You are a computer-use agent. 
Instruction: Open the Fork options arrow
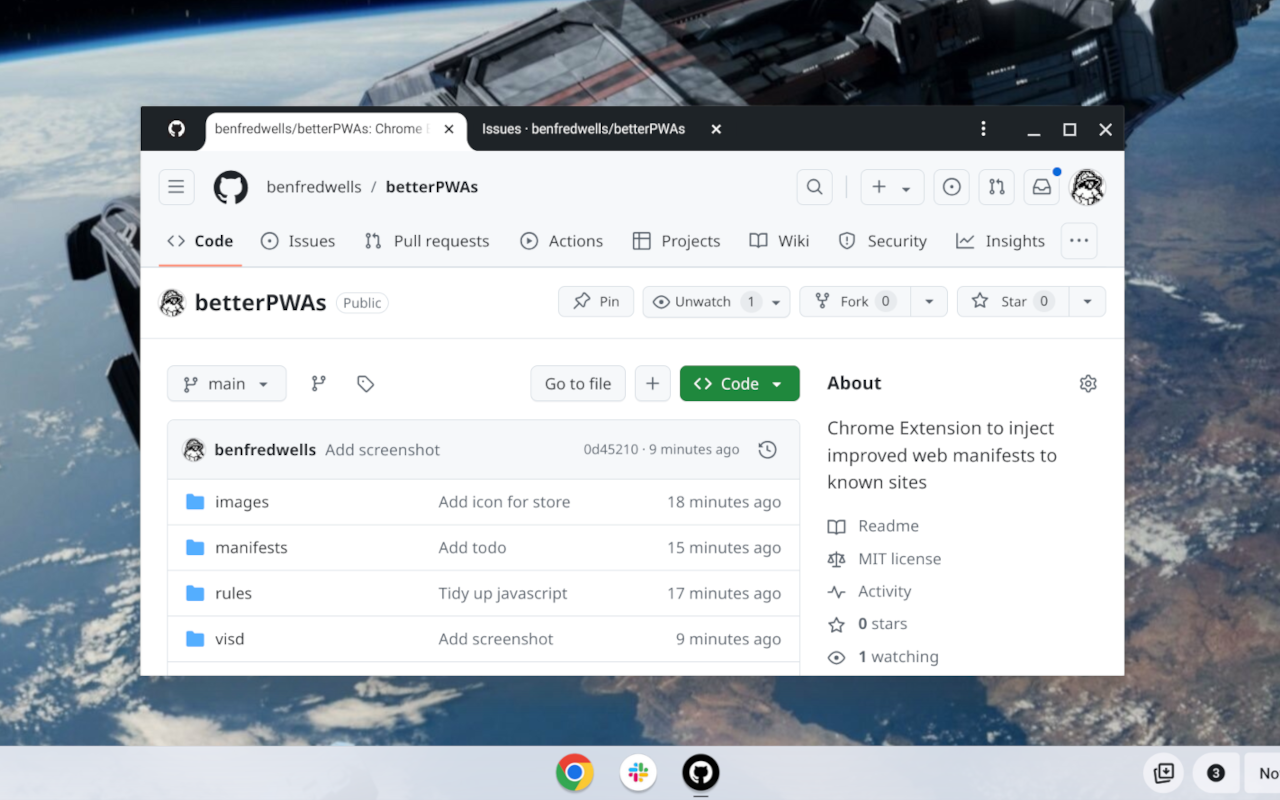pyautogui.click(x=929, y=301)
